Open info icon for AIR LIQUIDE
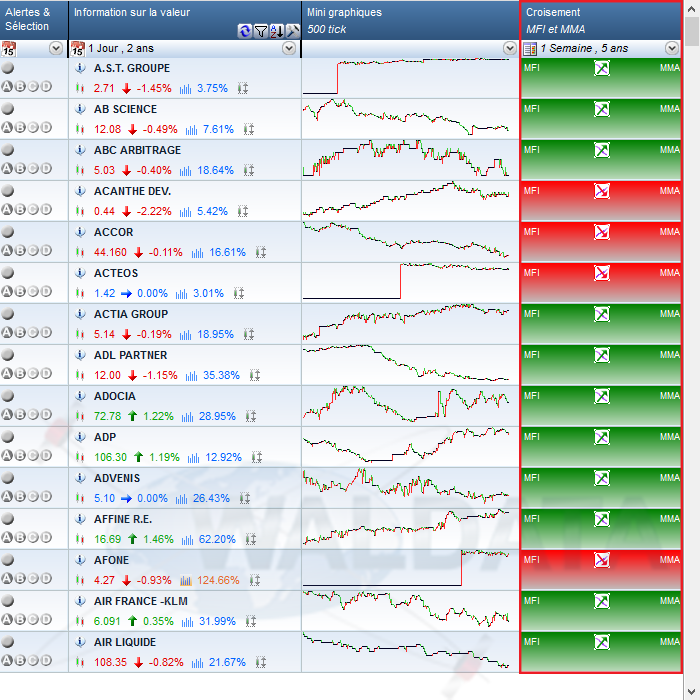Screen dimensions: 700x700 click(80, 642)
